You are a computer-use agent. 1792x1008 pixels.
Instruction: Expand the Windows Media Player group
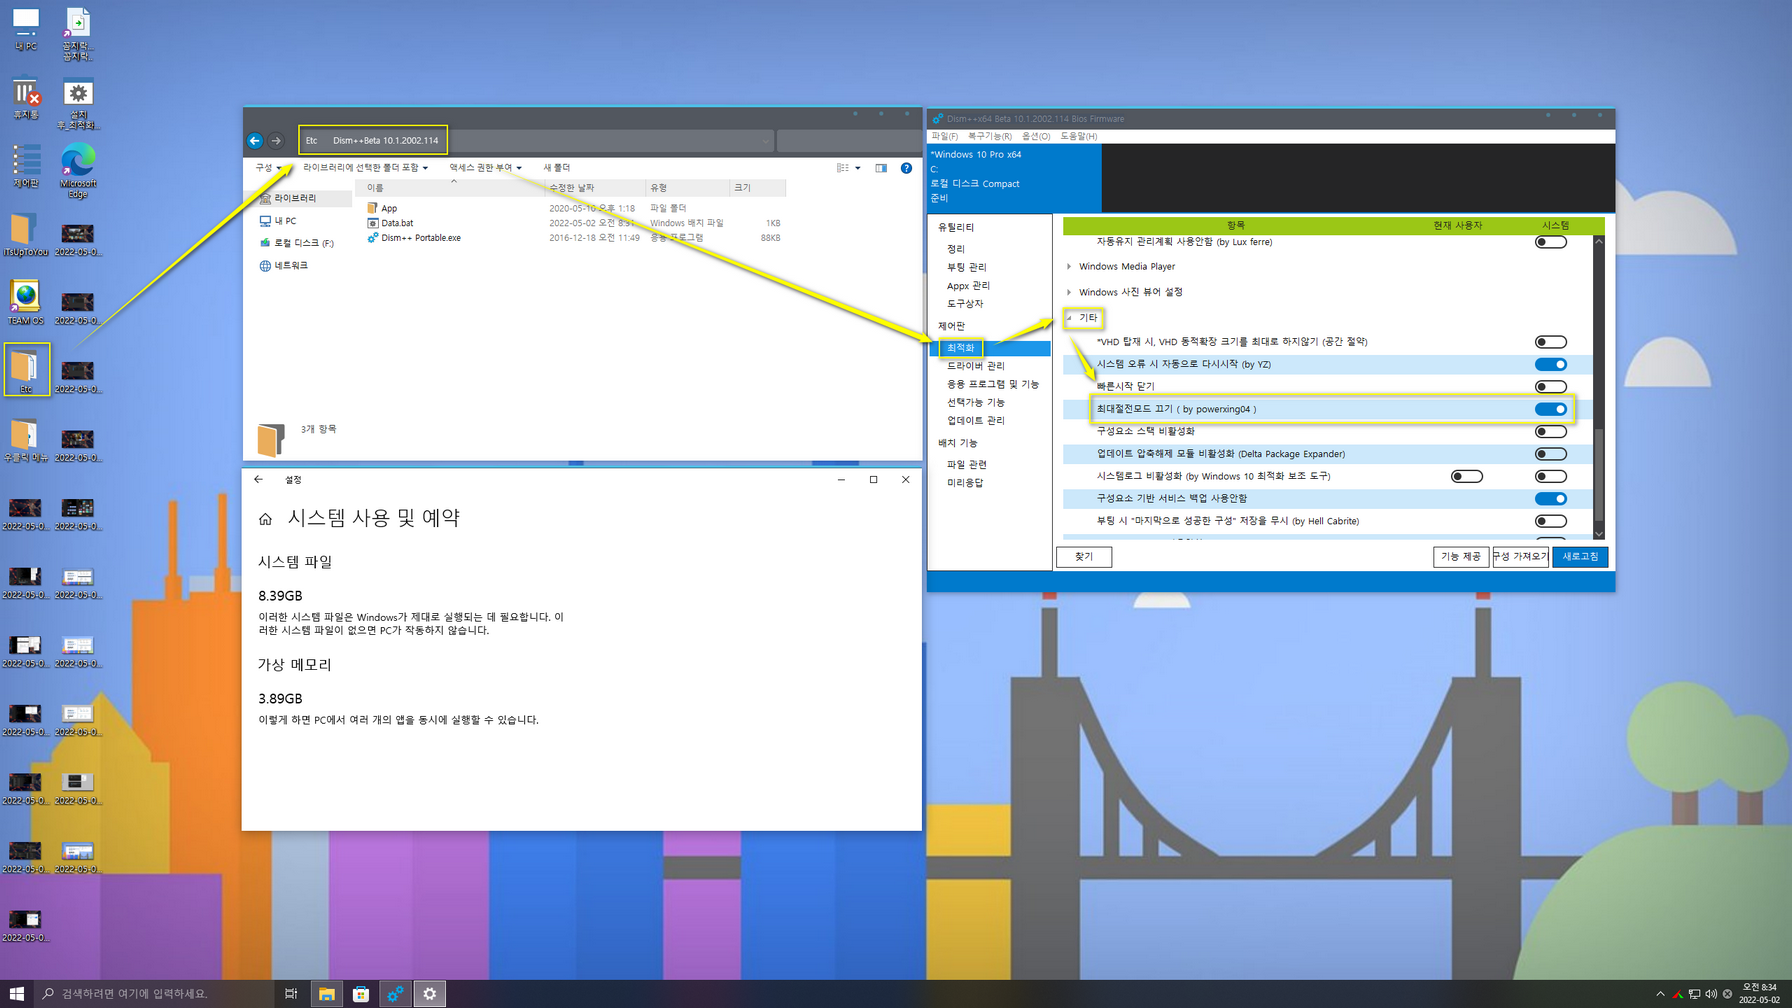coord(1069,267)
